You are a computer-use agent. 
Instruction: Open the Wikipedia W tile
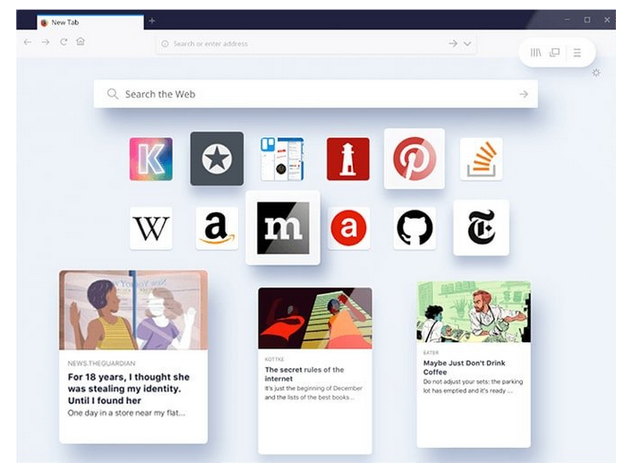[151, 228]
